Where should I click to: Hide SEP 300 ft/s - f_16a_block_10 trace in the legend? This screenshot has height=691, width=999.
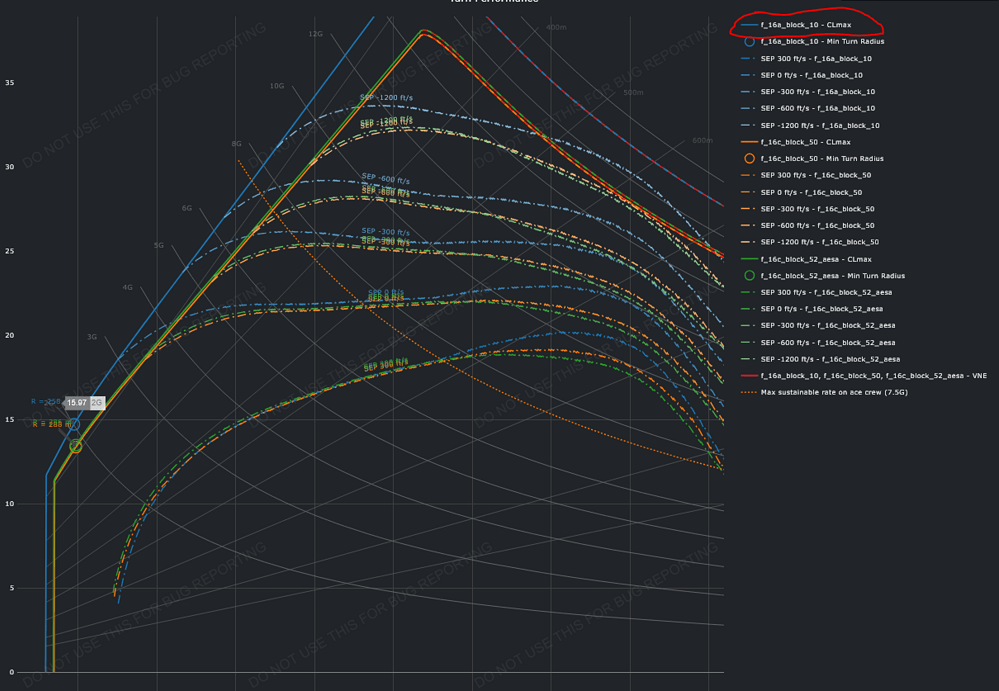[x=806, y=59]
